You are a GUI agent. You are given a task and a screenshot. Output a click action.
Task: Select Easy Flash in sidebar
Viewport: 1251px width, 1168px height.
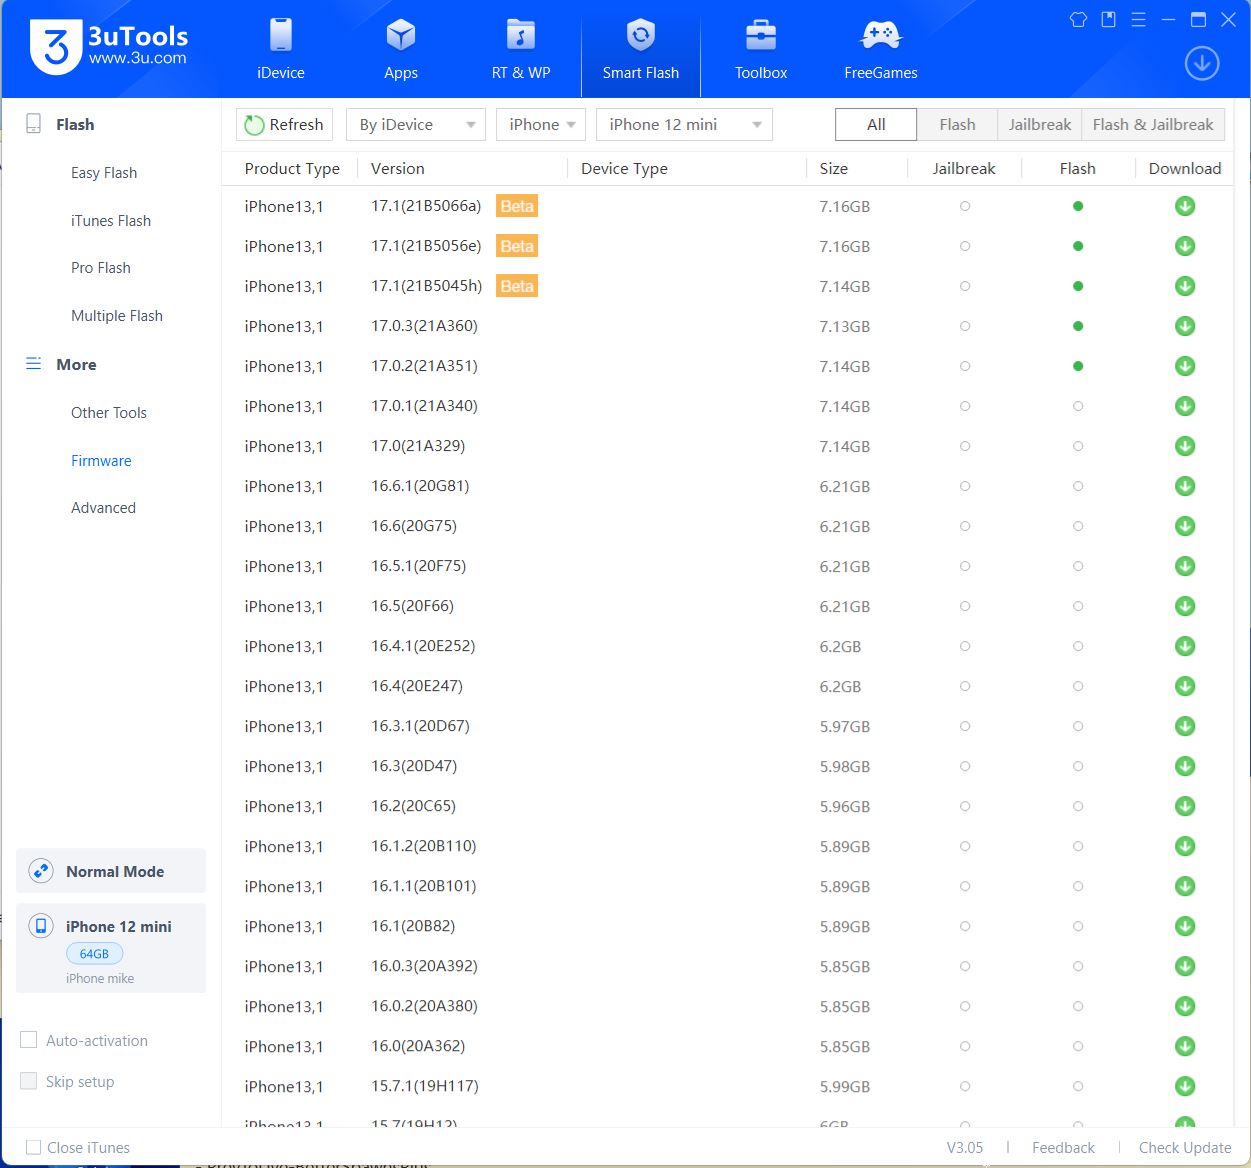tap(104, 173)
